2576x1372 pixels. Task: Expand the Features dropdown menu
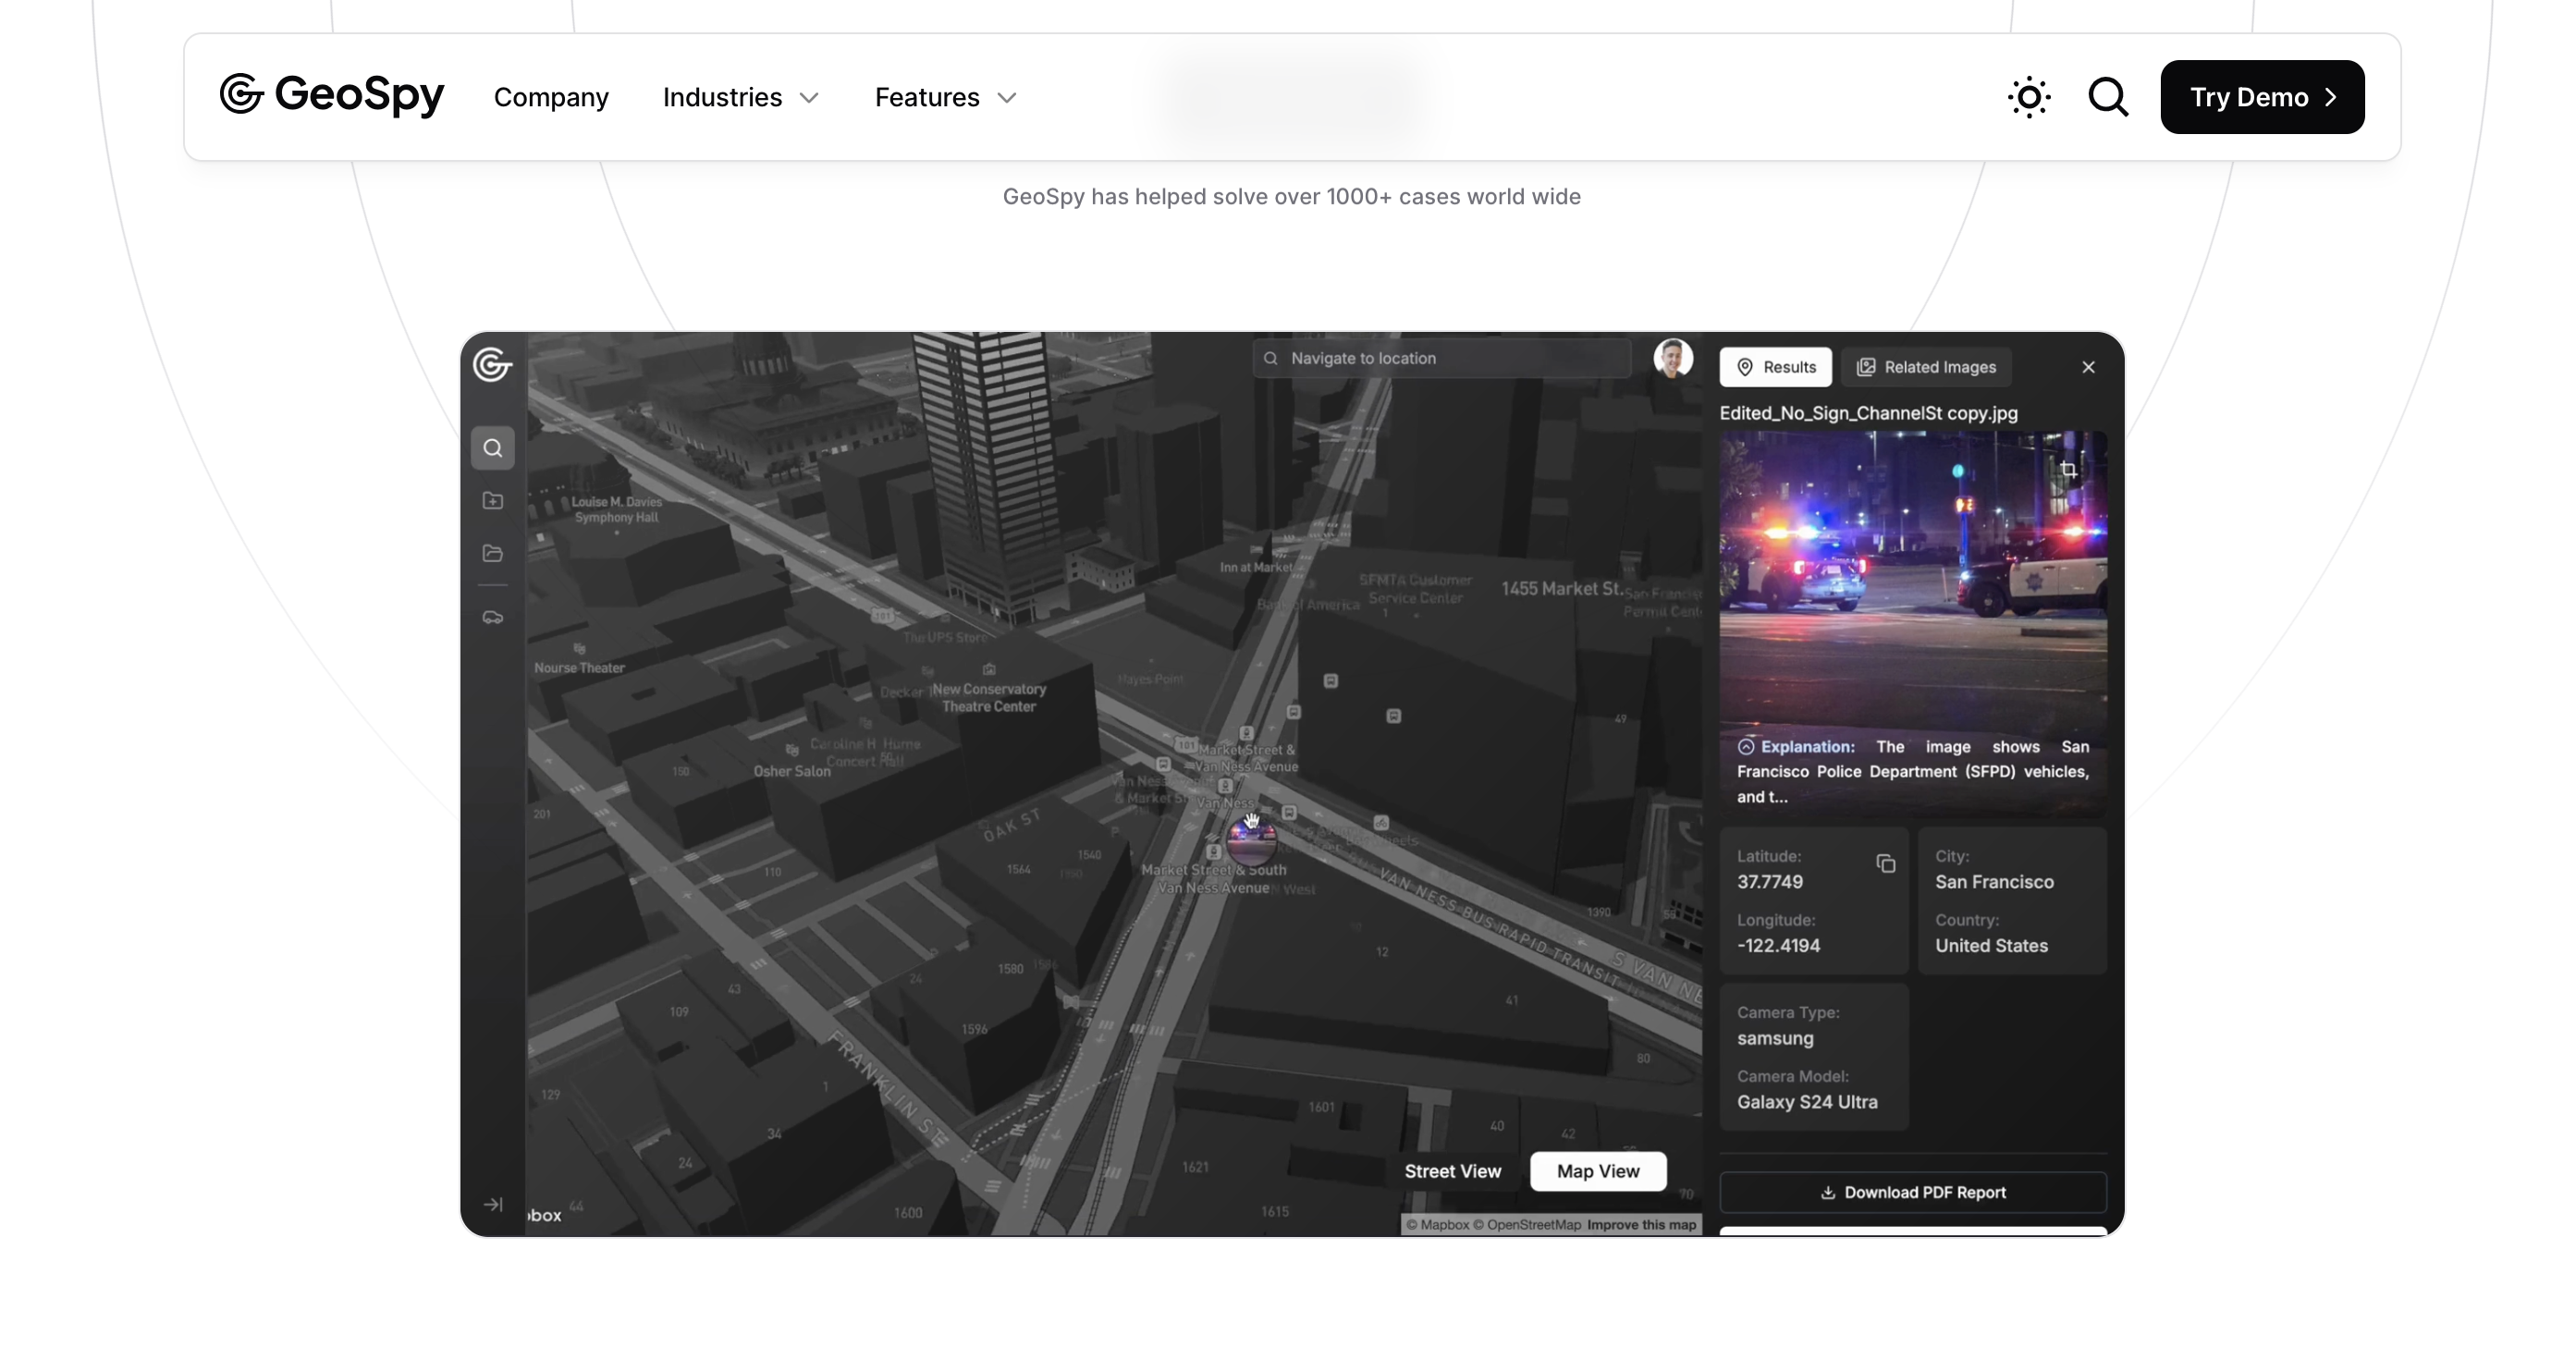point(945,97)
